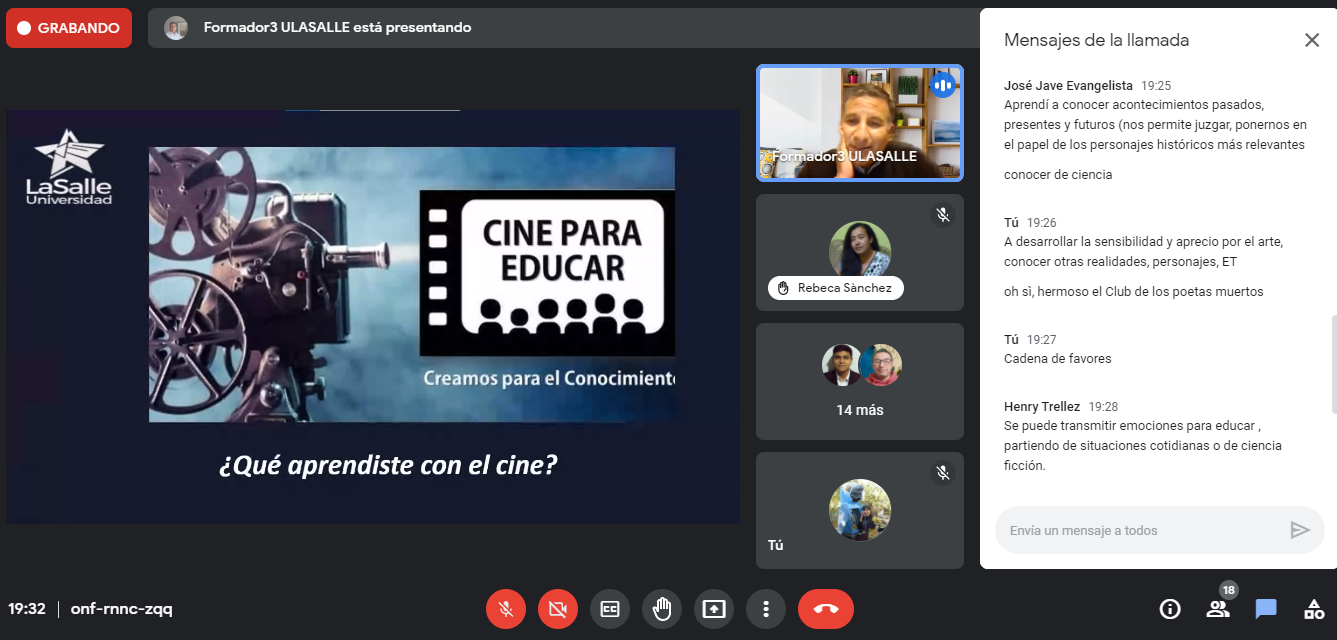The height and width of the screenshot is (640, 1337).
Task: Select Rebeca Sánchez participant tile
Action: click(860, 252)
